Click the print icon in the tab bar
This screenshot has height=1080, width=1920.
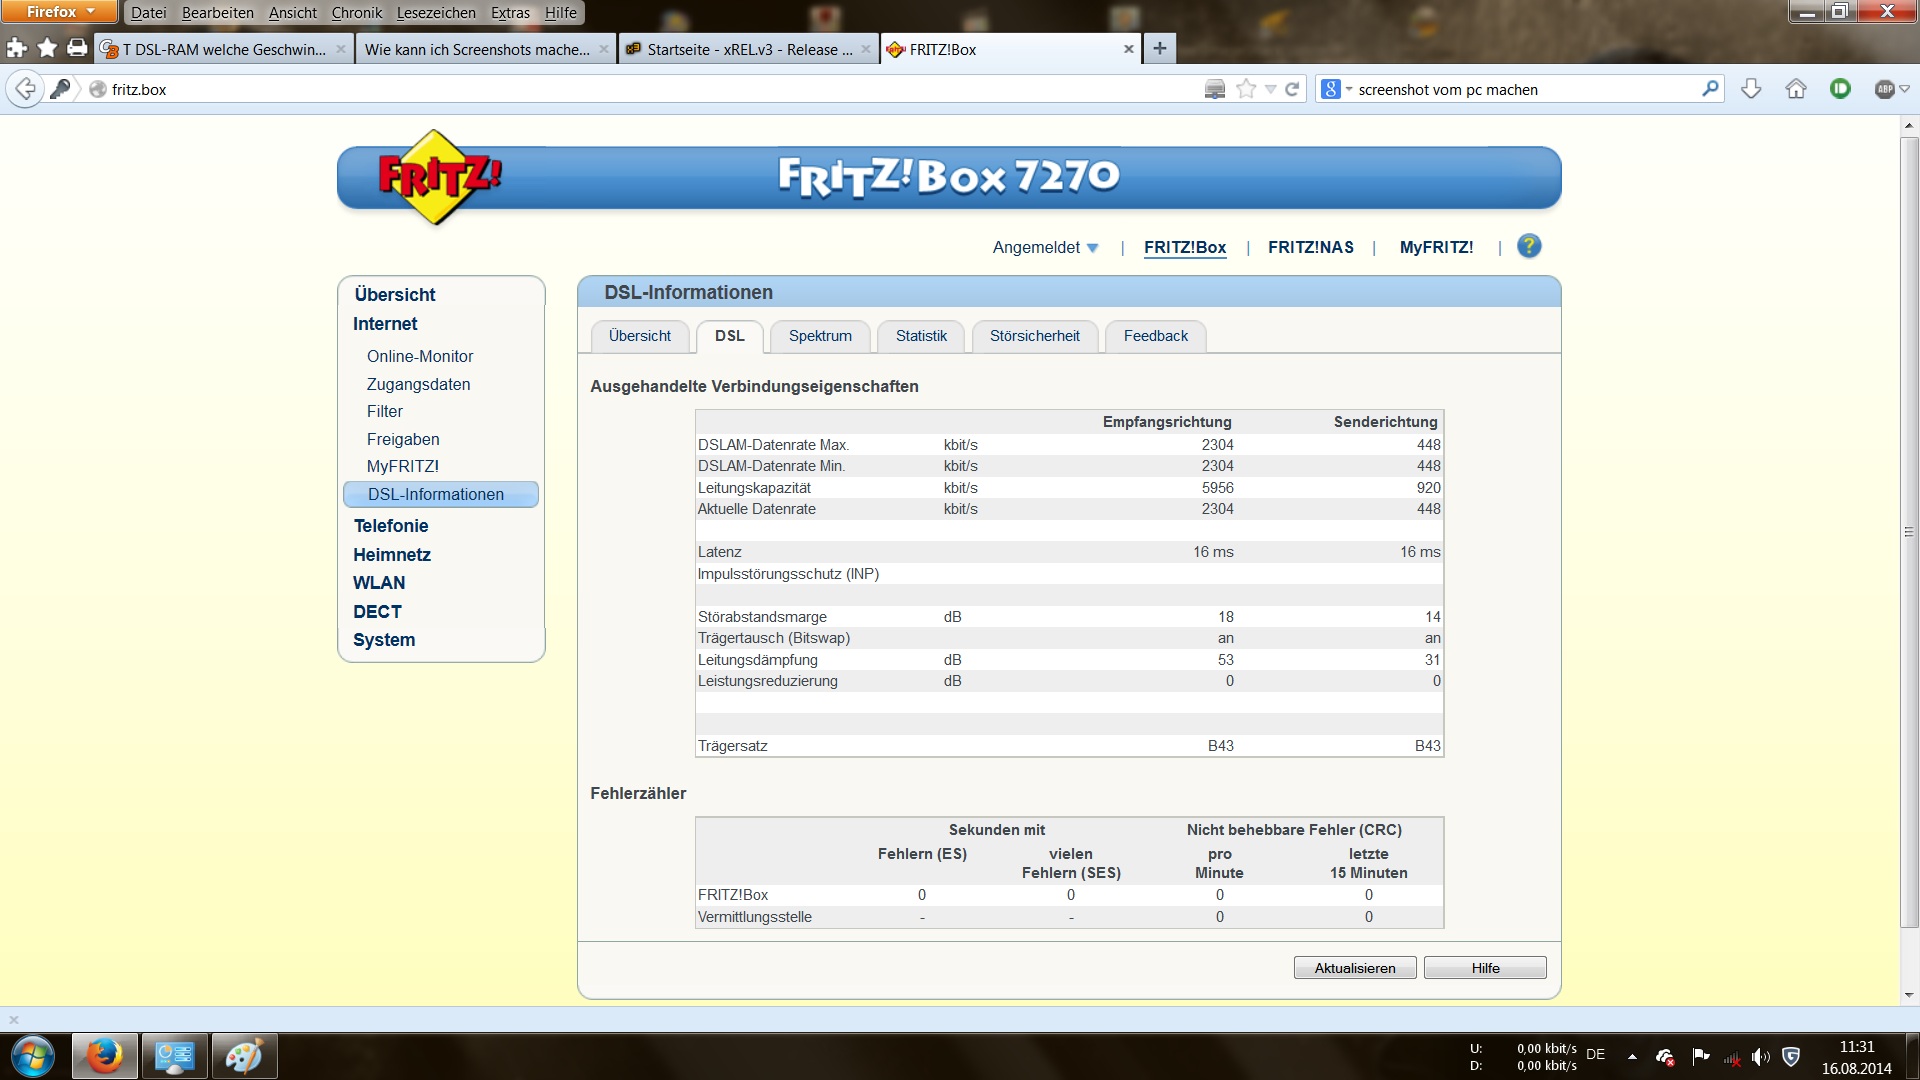click(77, 48)
